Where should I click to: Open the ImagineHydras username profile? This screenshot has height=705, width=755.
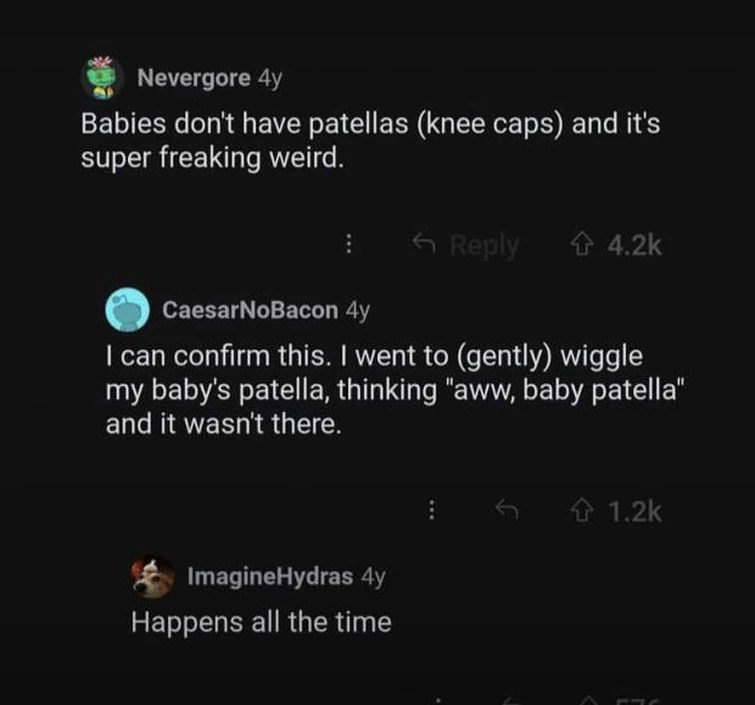270,576
